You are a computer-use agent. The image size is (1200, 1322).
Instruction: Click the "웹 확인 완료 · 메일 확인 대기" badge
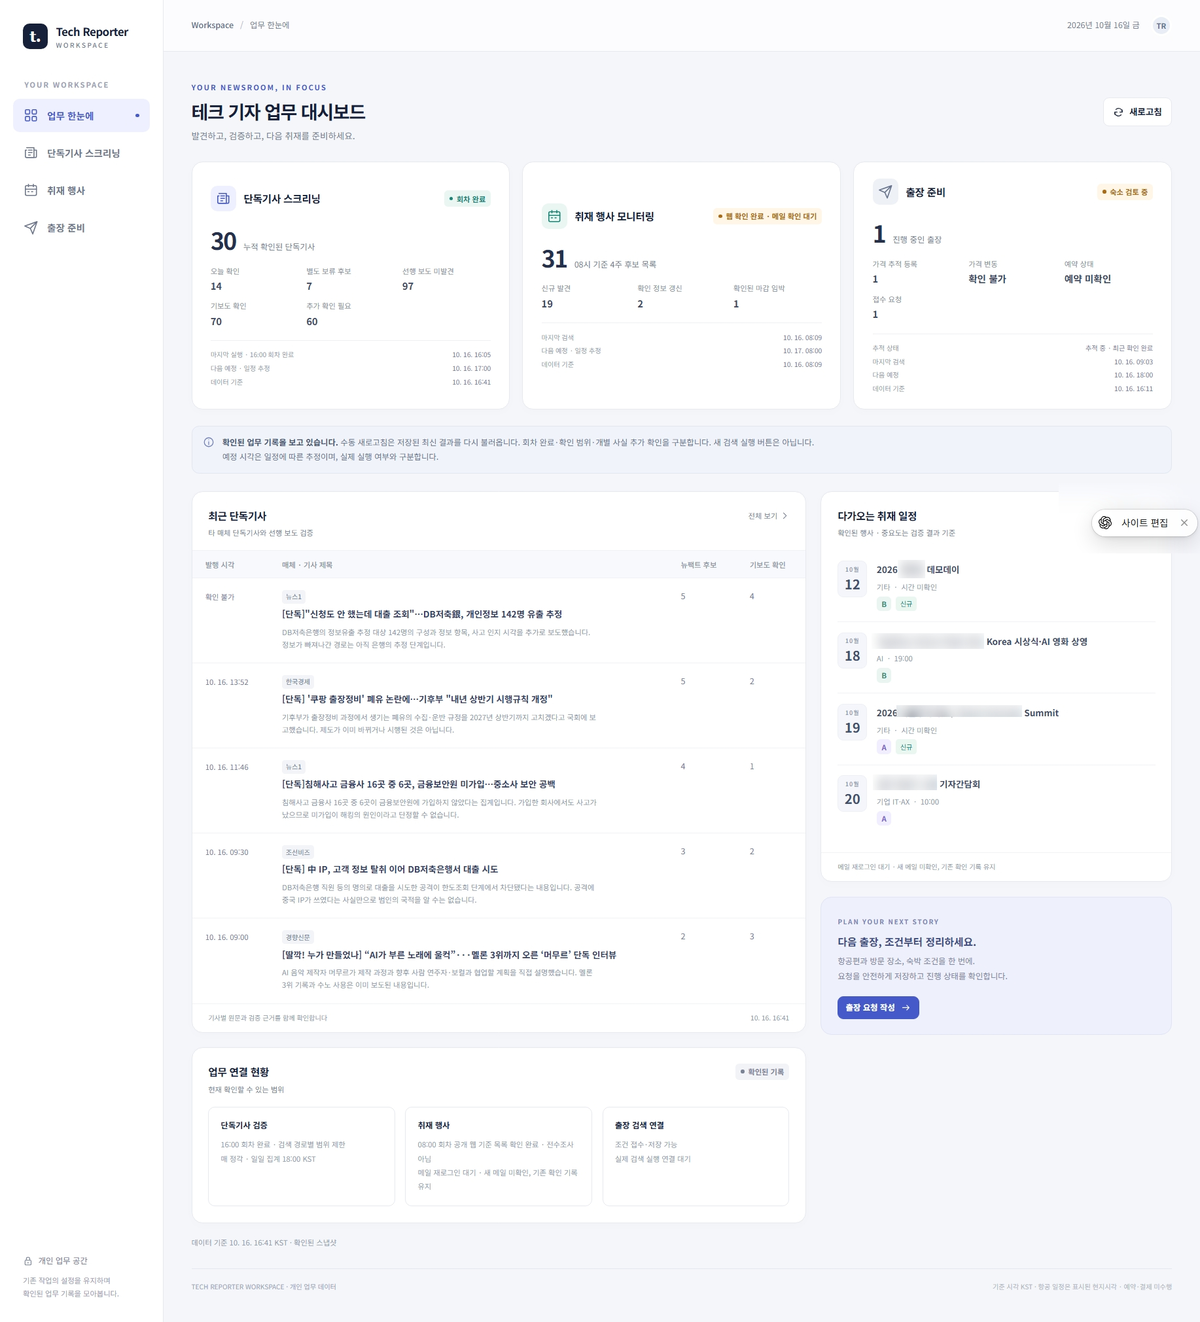pos(767,216)
